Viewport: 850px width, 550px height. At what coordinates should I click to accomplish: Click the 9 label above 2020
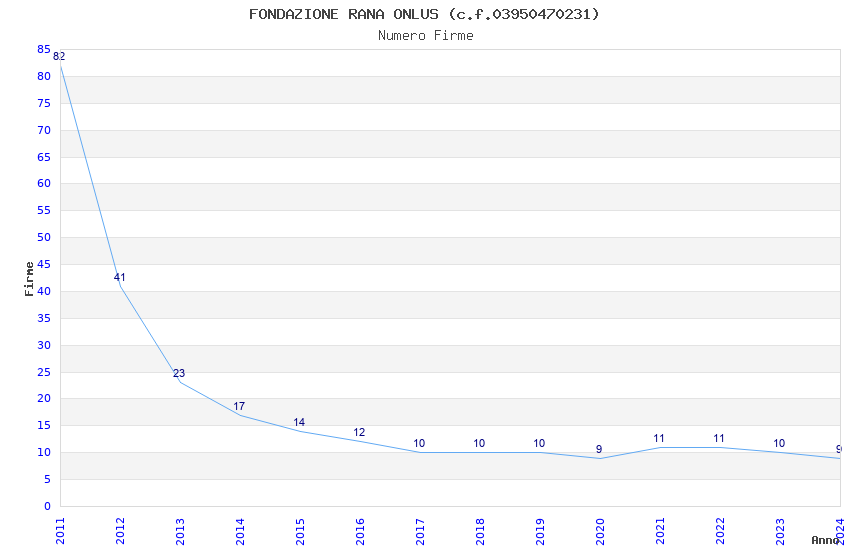click(599, 449)
